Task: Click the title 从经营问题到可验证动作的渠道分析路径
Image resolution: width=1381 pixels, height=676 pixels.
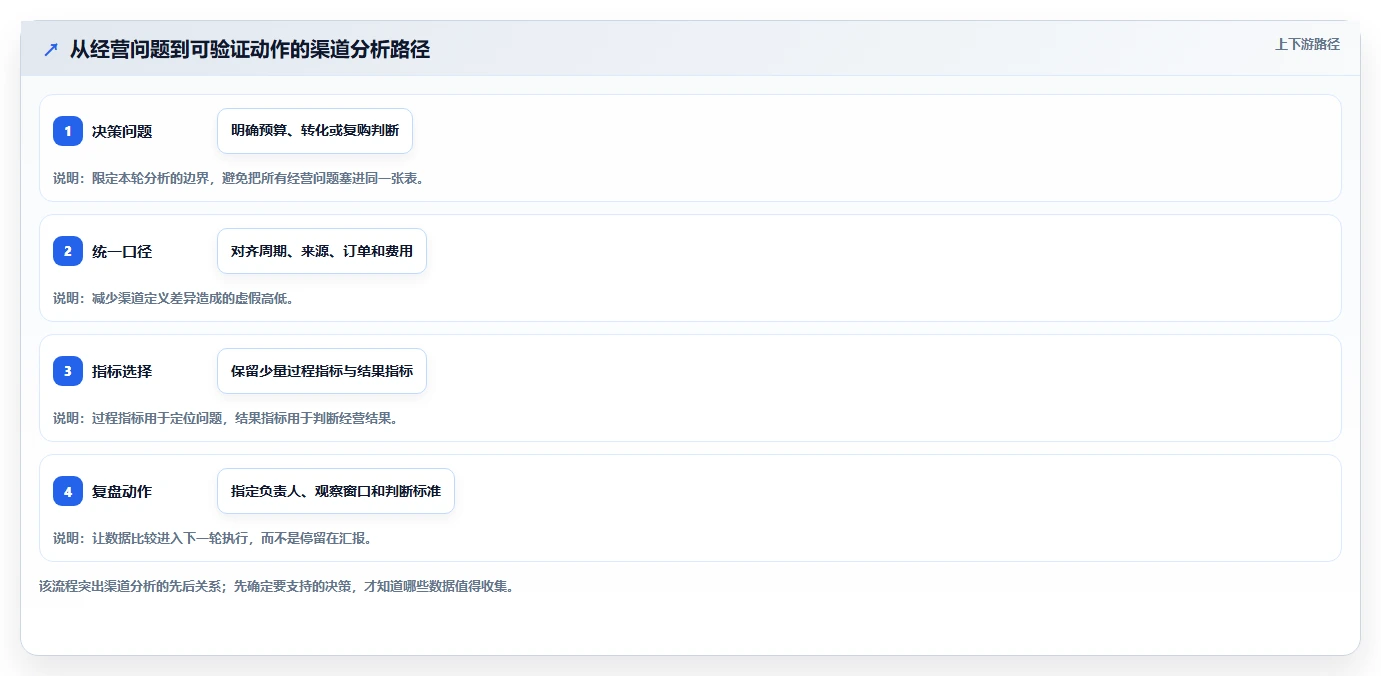Action: [x=250, y=49]
